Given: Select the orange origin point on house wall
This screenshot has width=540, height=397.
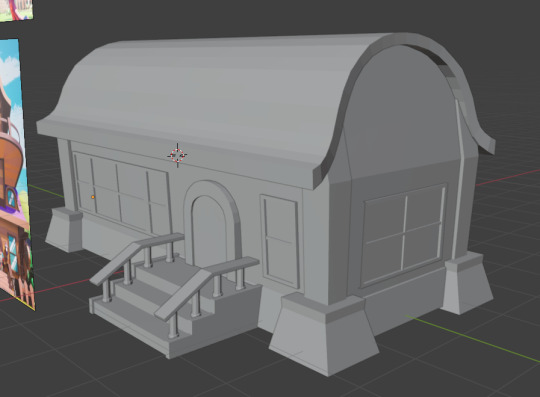Looking at the screenshot, I should pyautogui.click(x=93, y=197).
